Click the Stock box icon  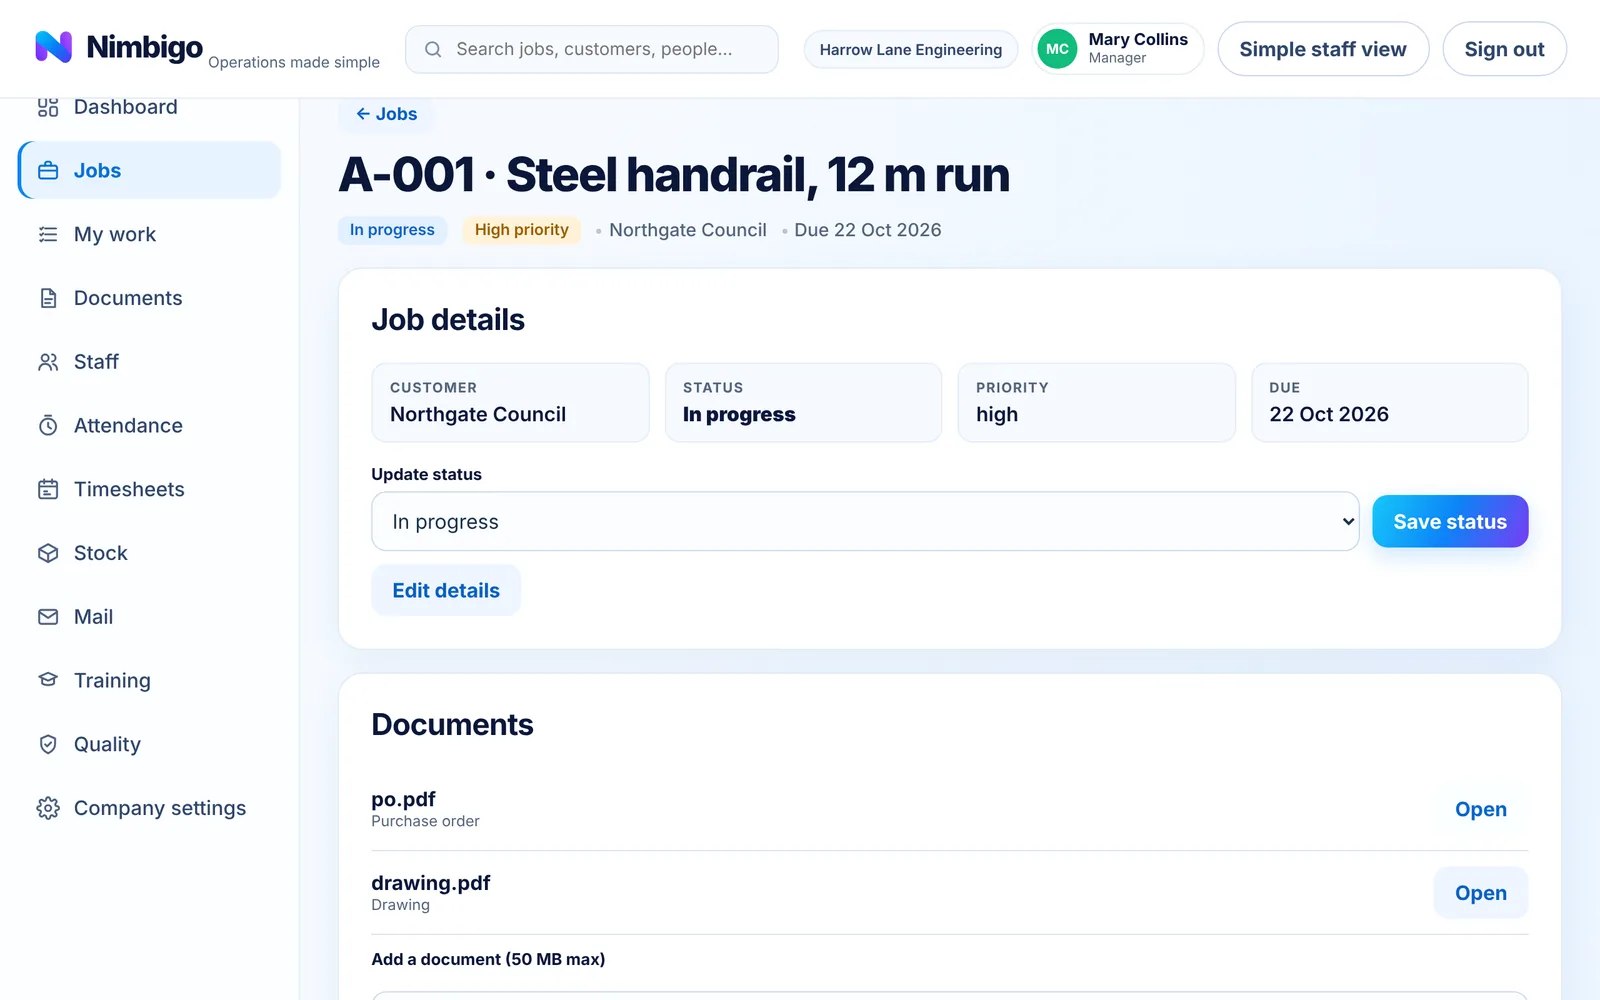[48, 553]
